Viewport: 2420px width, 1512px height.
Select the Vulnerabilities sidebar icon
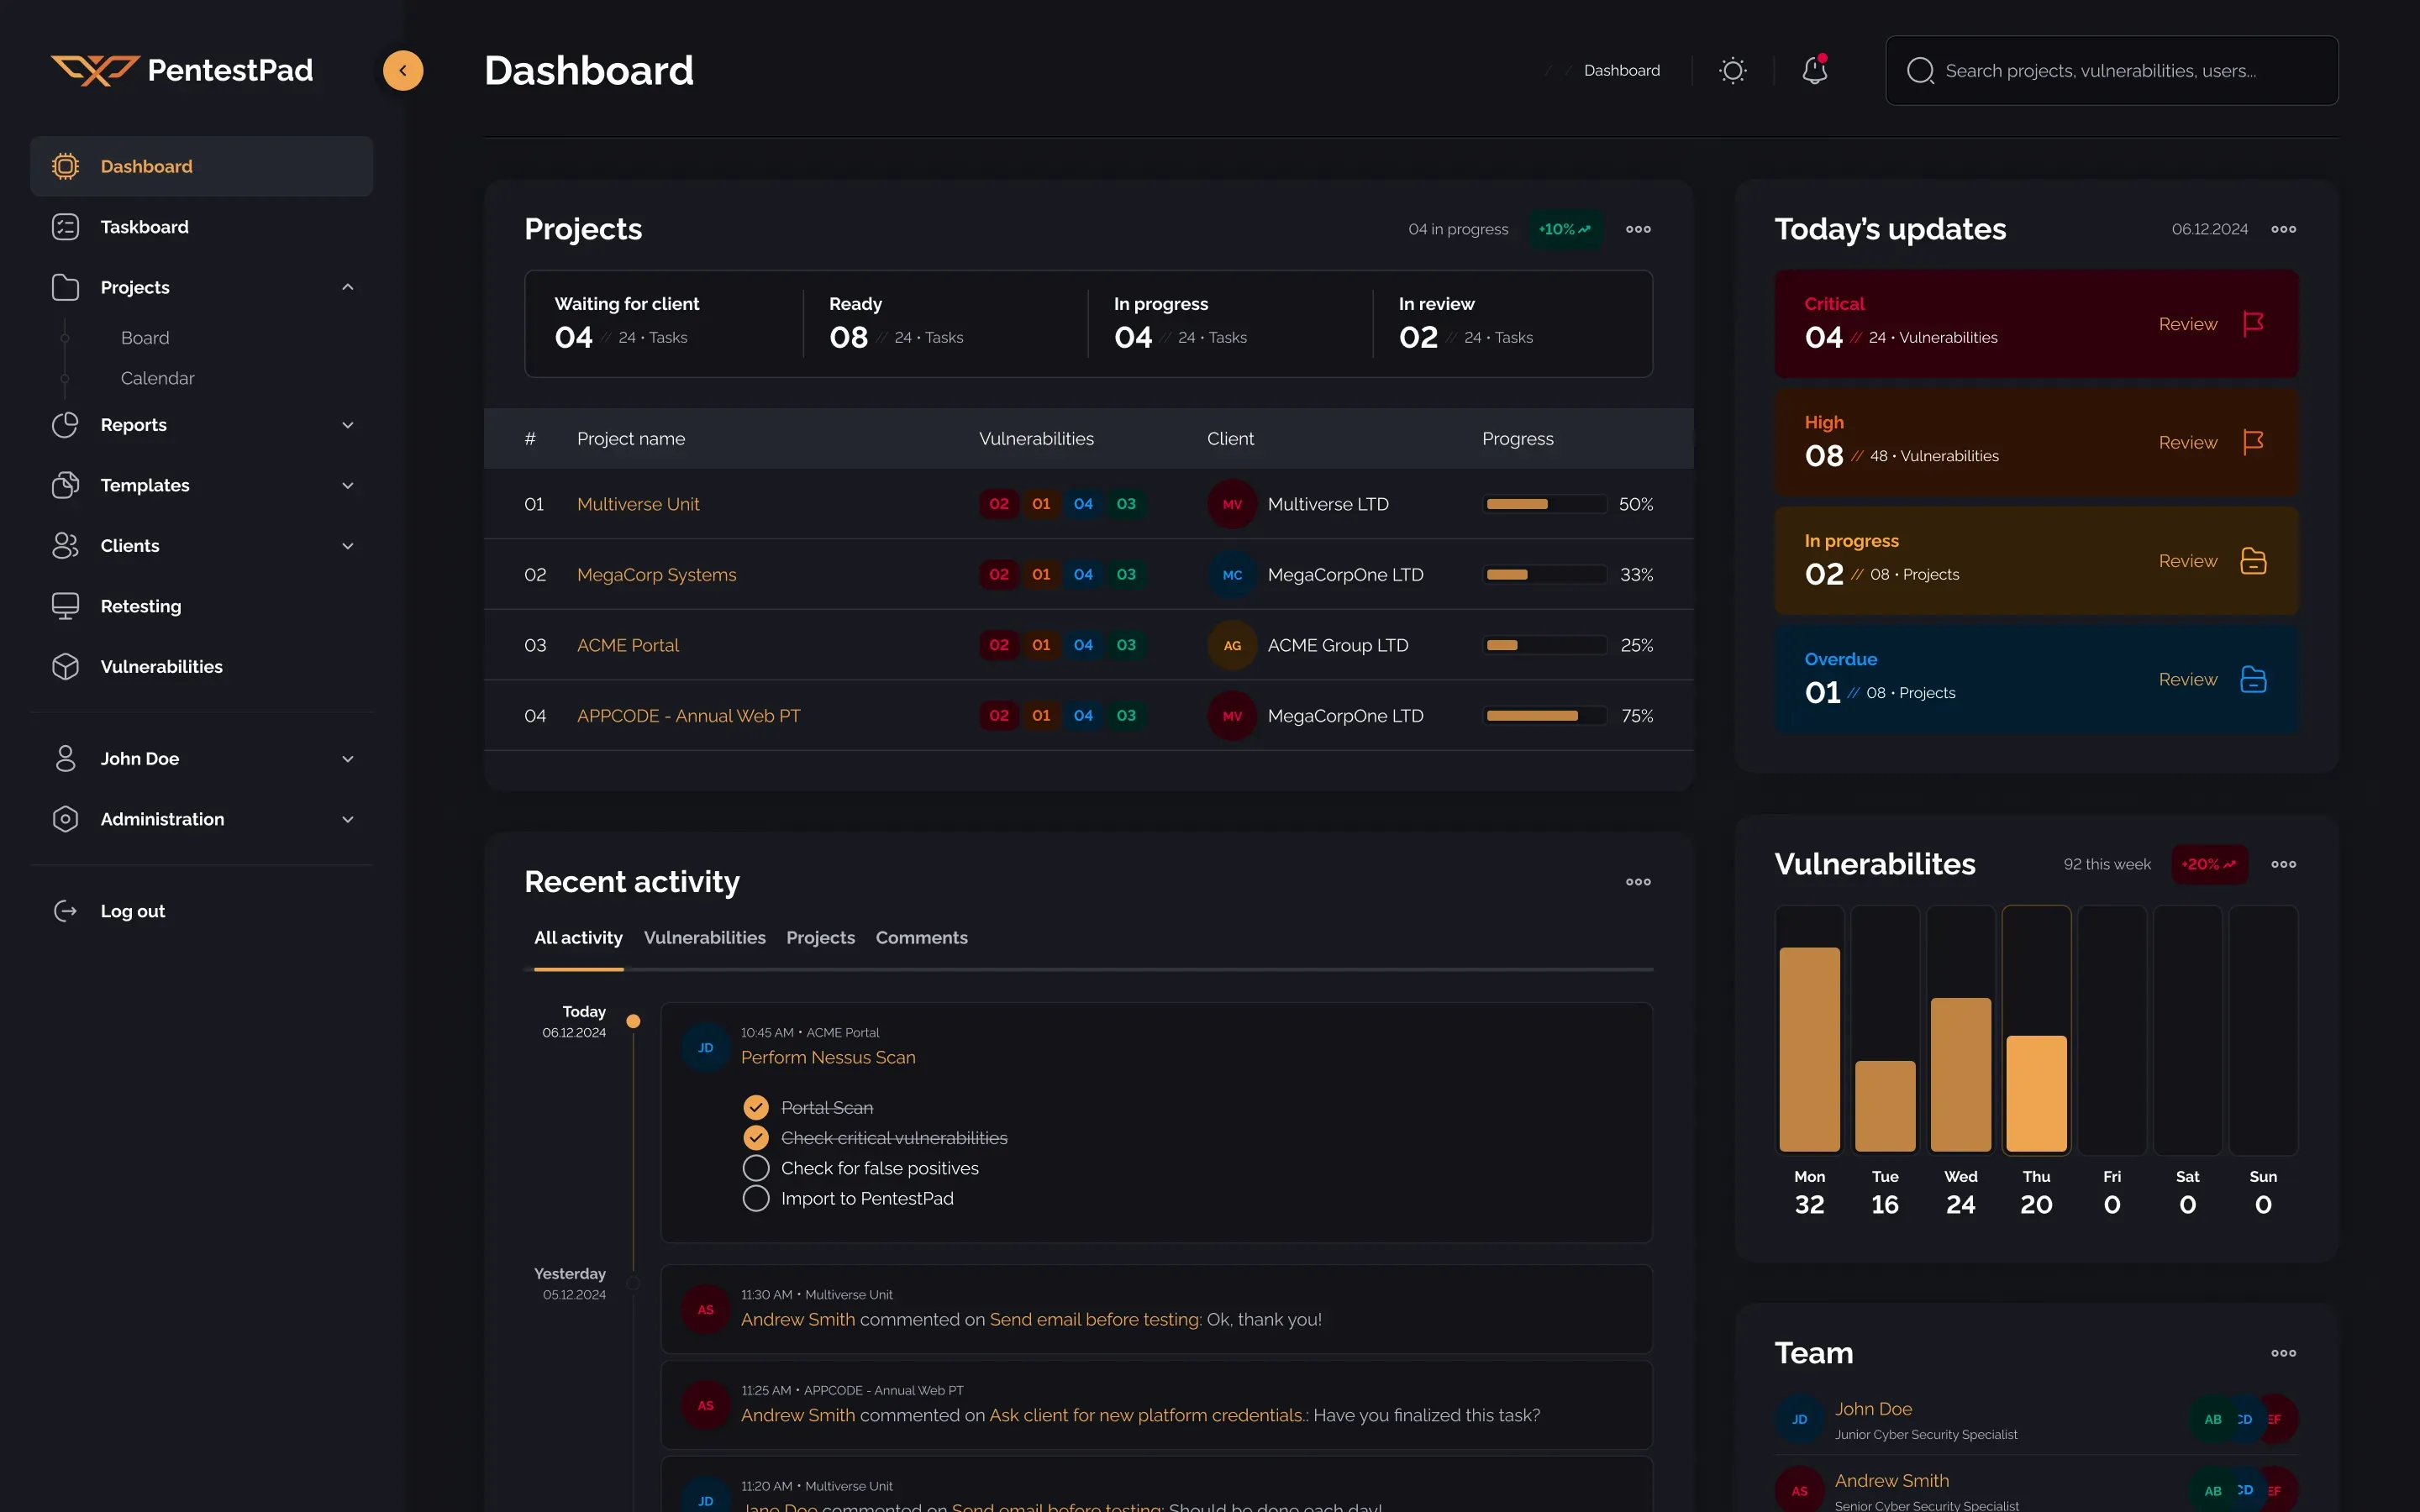click(65, 666)
